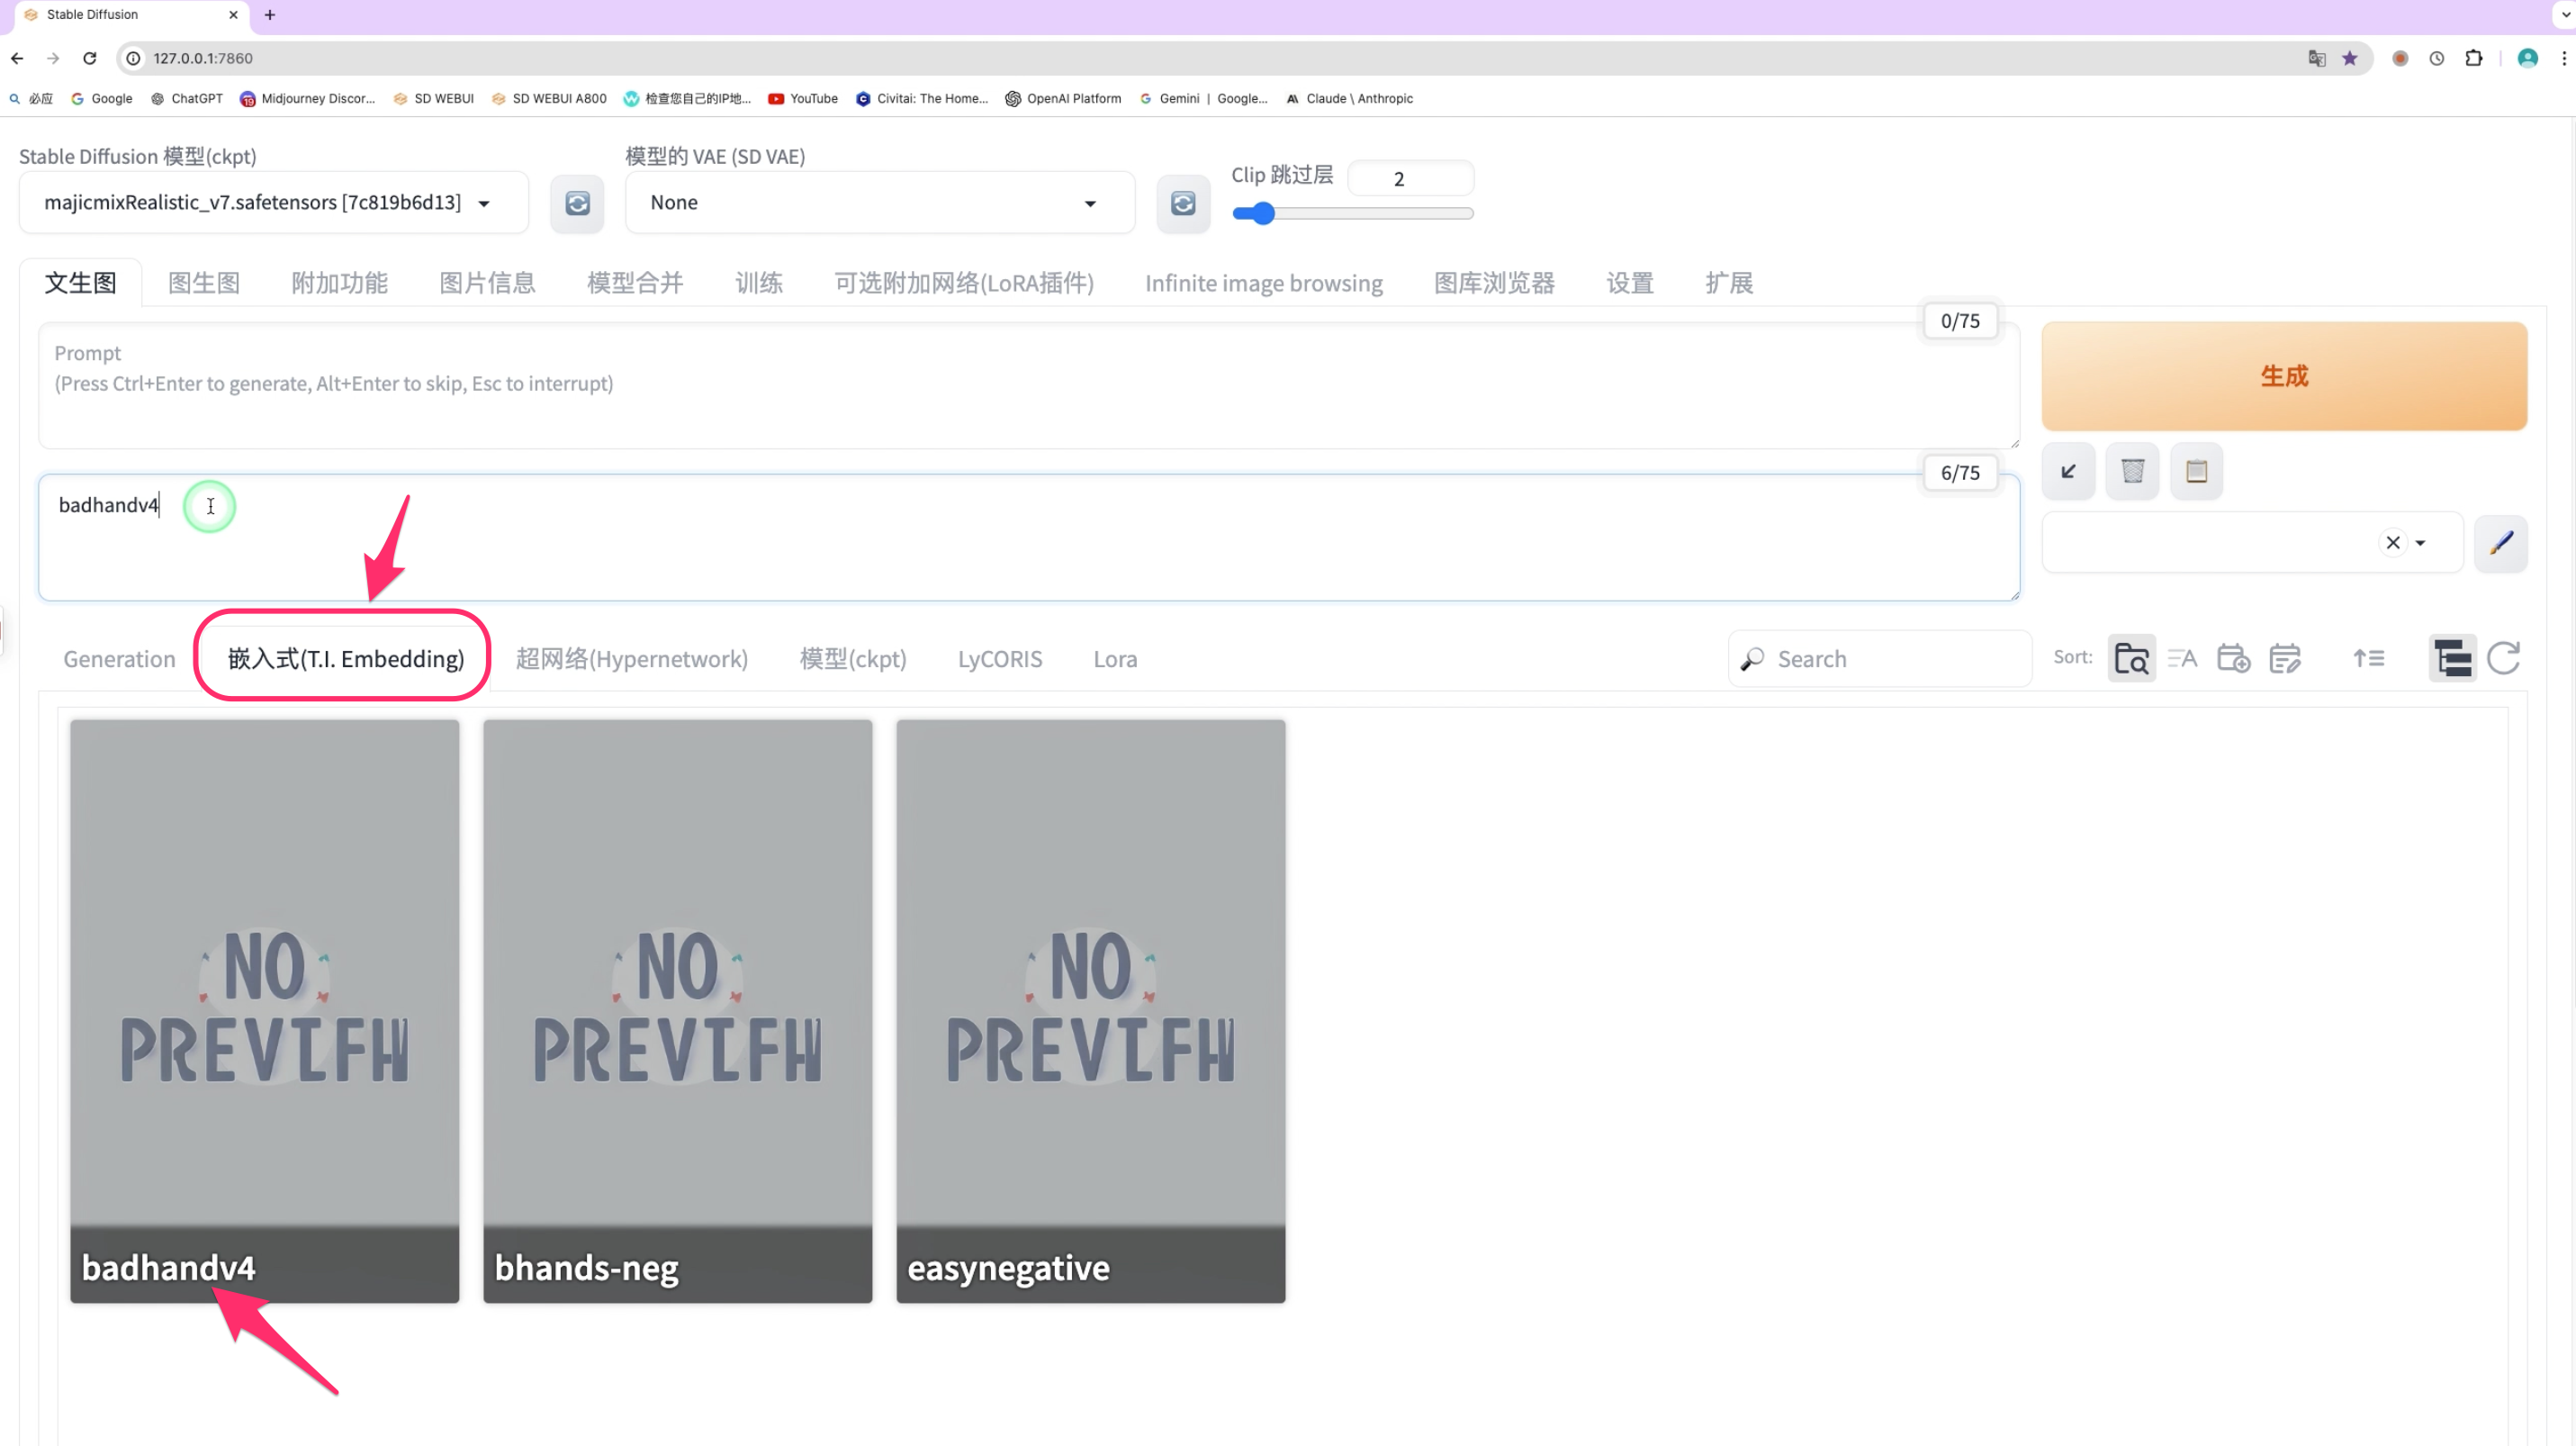Image resolution: width=2576 pixels, height=1446 pixels.
Task: Open the LyCORIS sub-tab
Action: tap(1000, 659)
